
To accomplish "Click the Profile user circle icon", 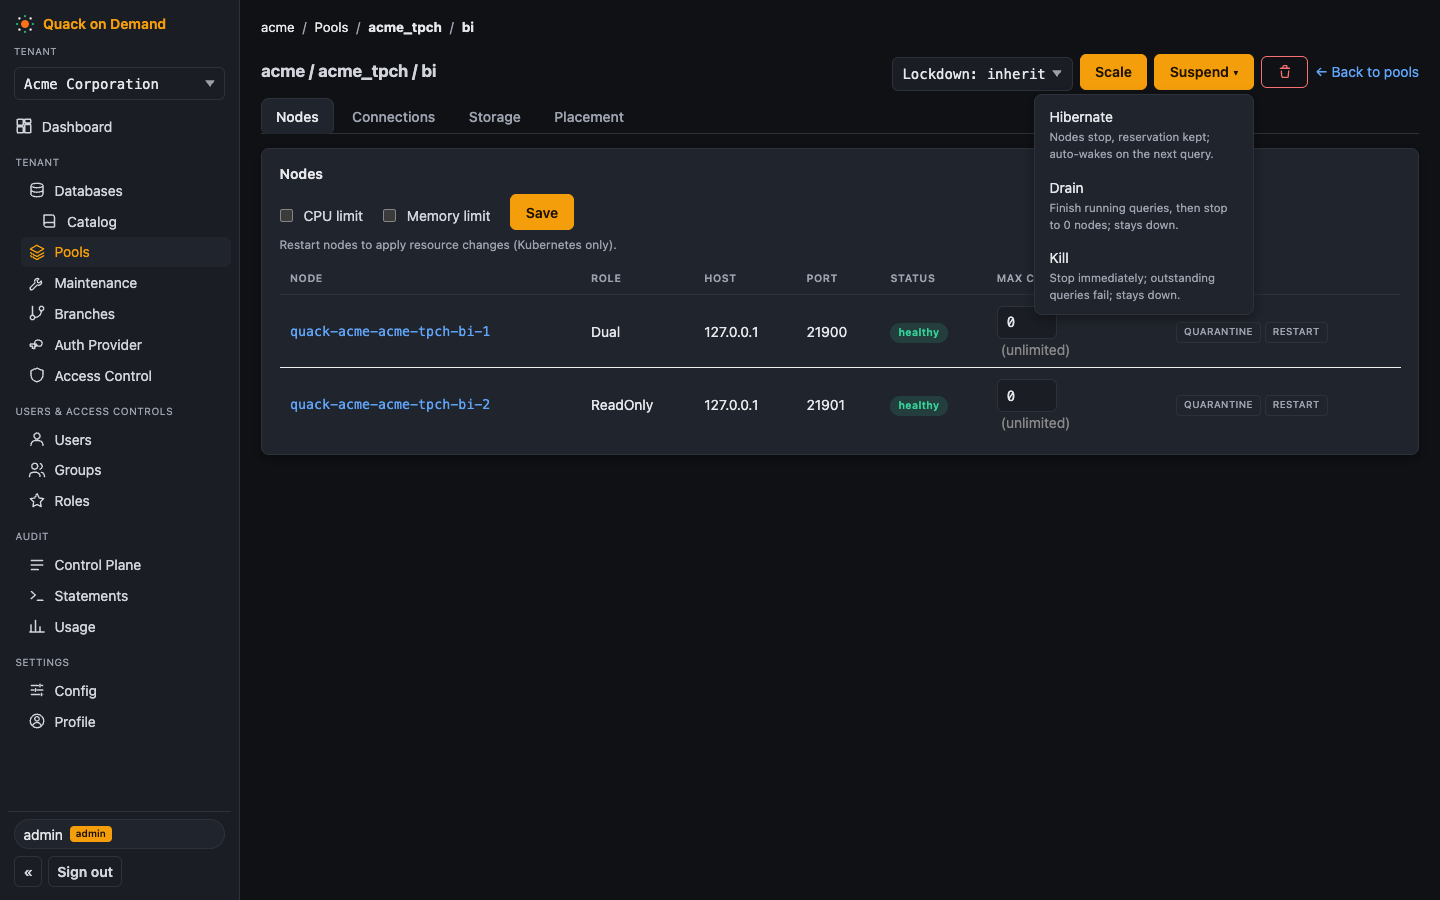I will tap(37, 721).
